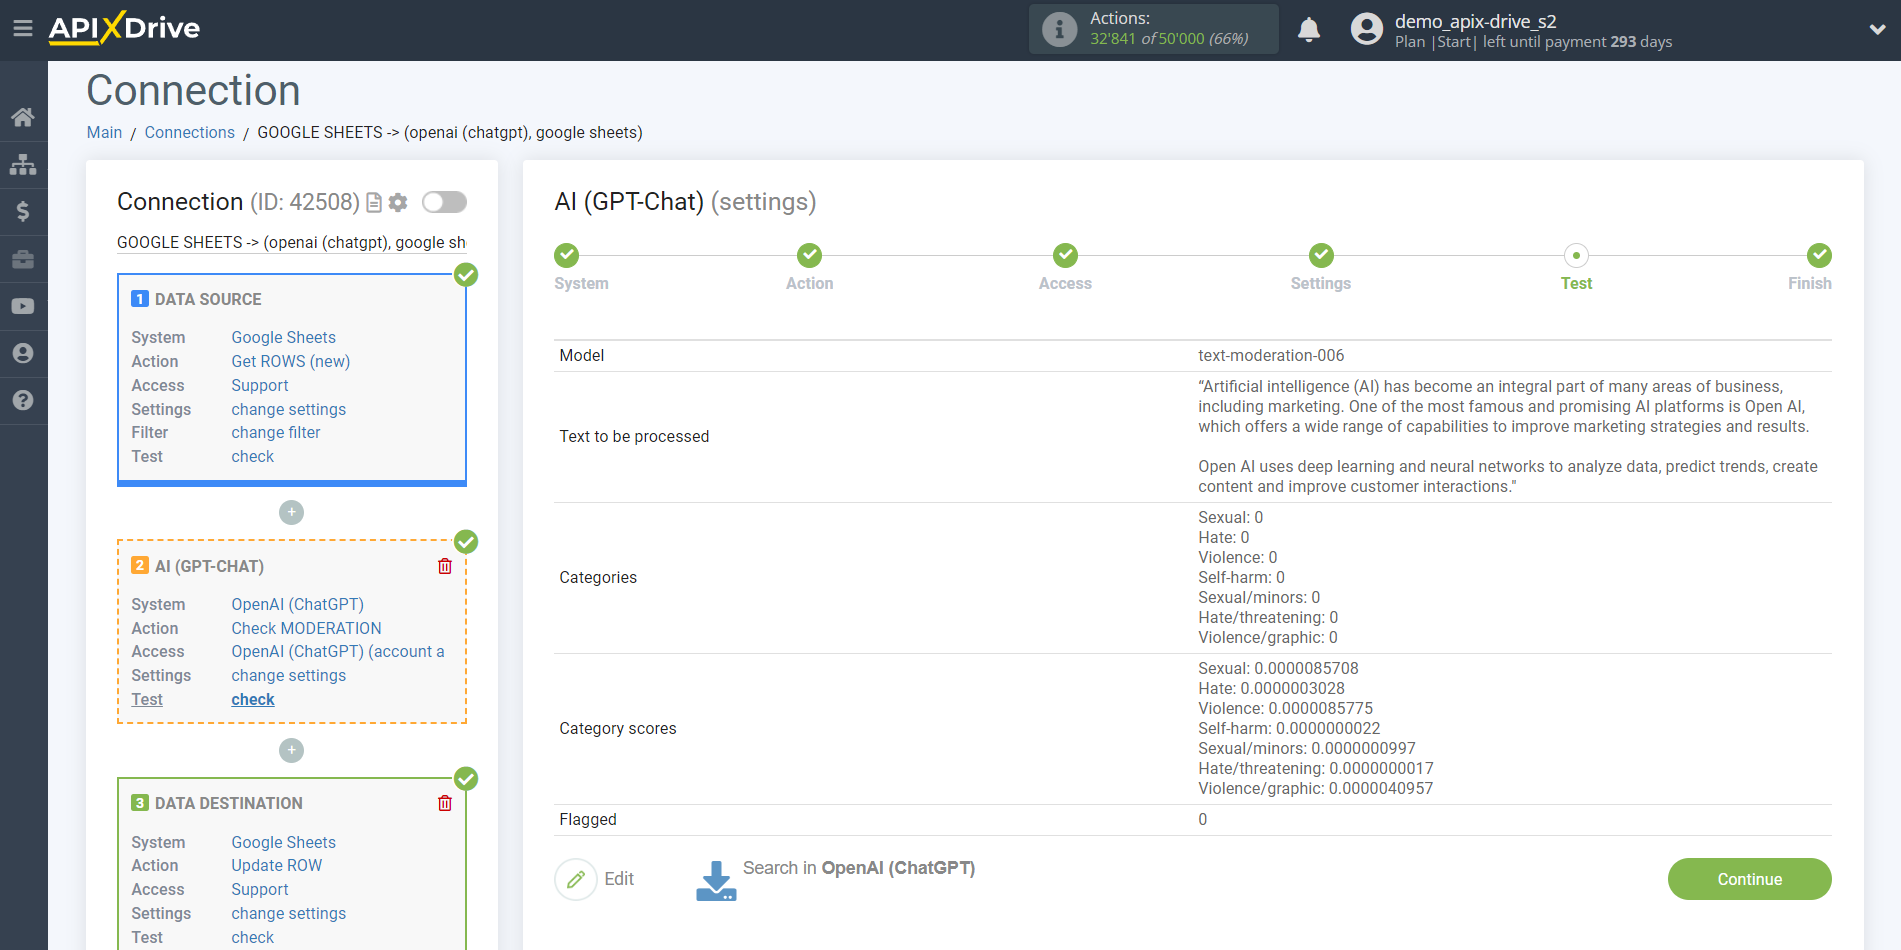
Task: Open the connections sitemap sidebar icon
Action: coord(23,164)
